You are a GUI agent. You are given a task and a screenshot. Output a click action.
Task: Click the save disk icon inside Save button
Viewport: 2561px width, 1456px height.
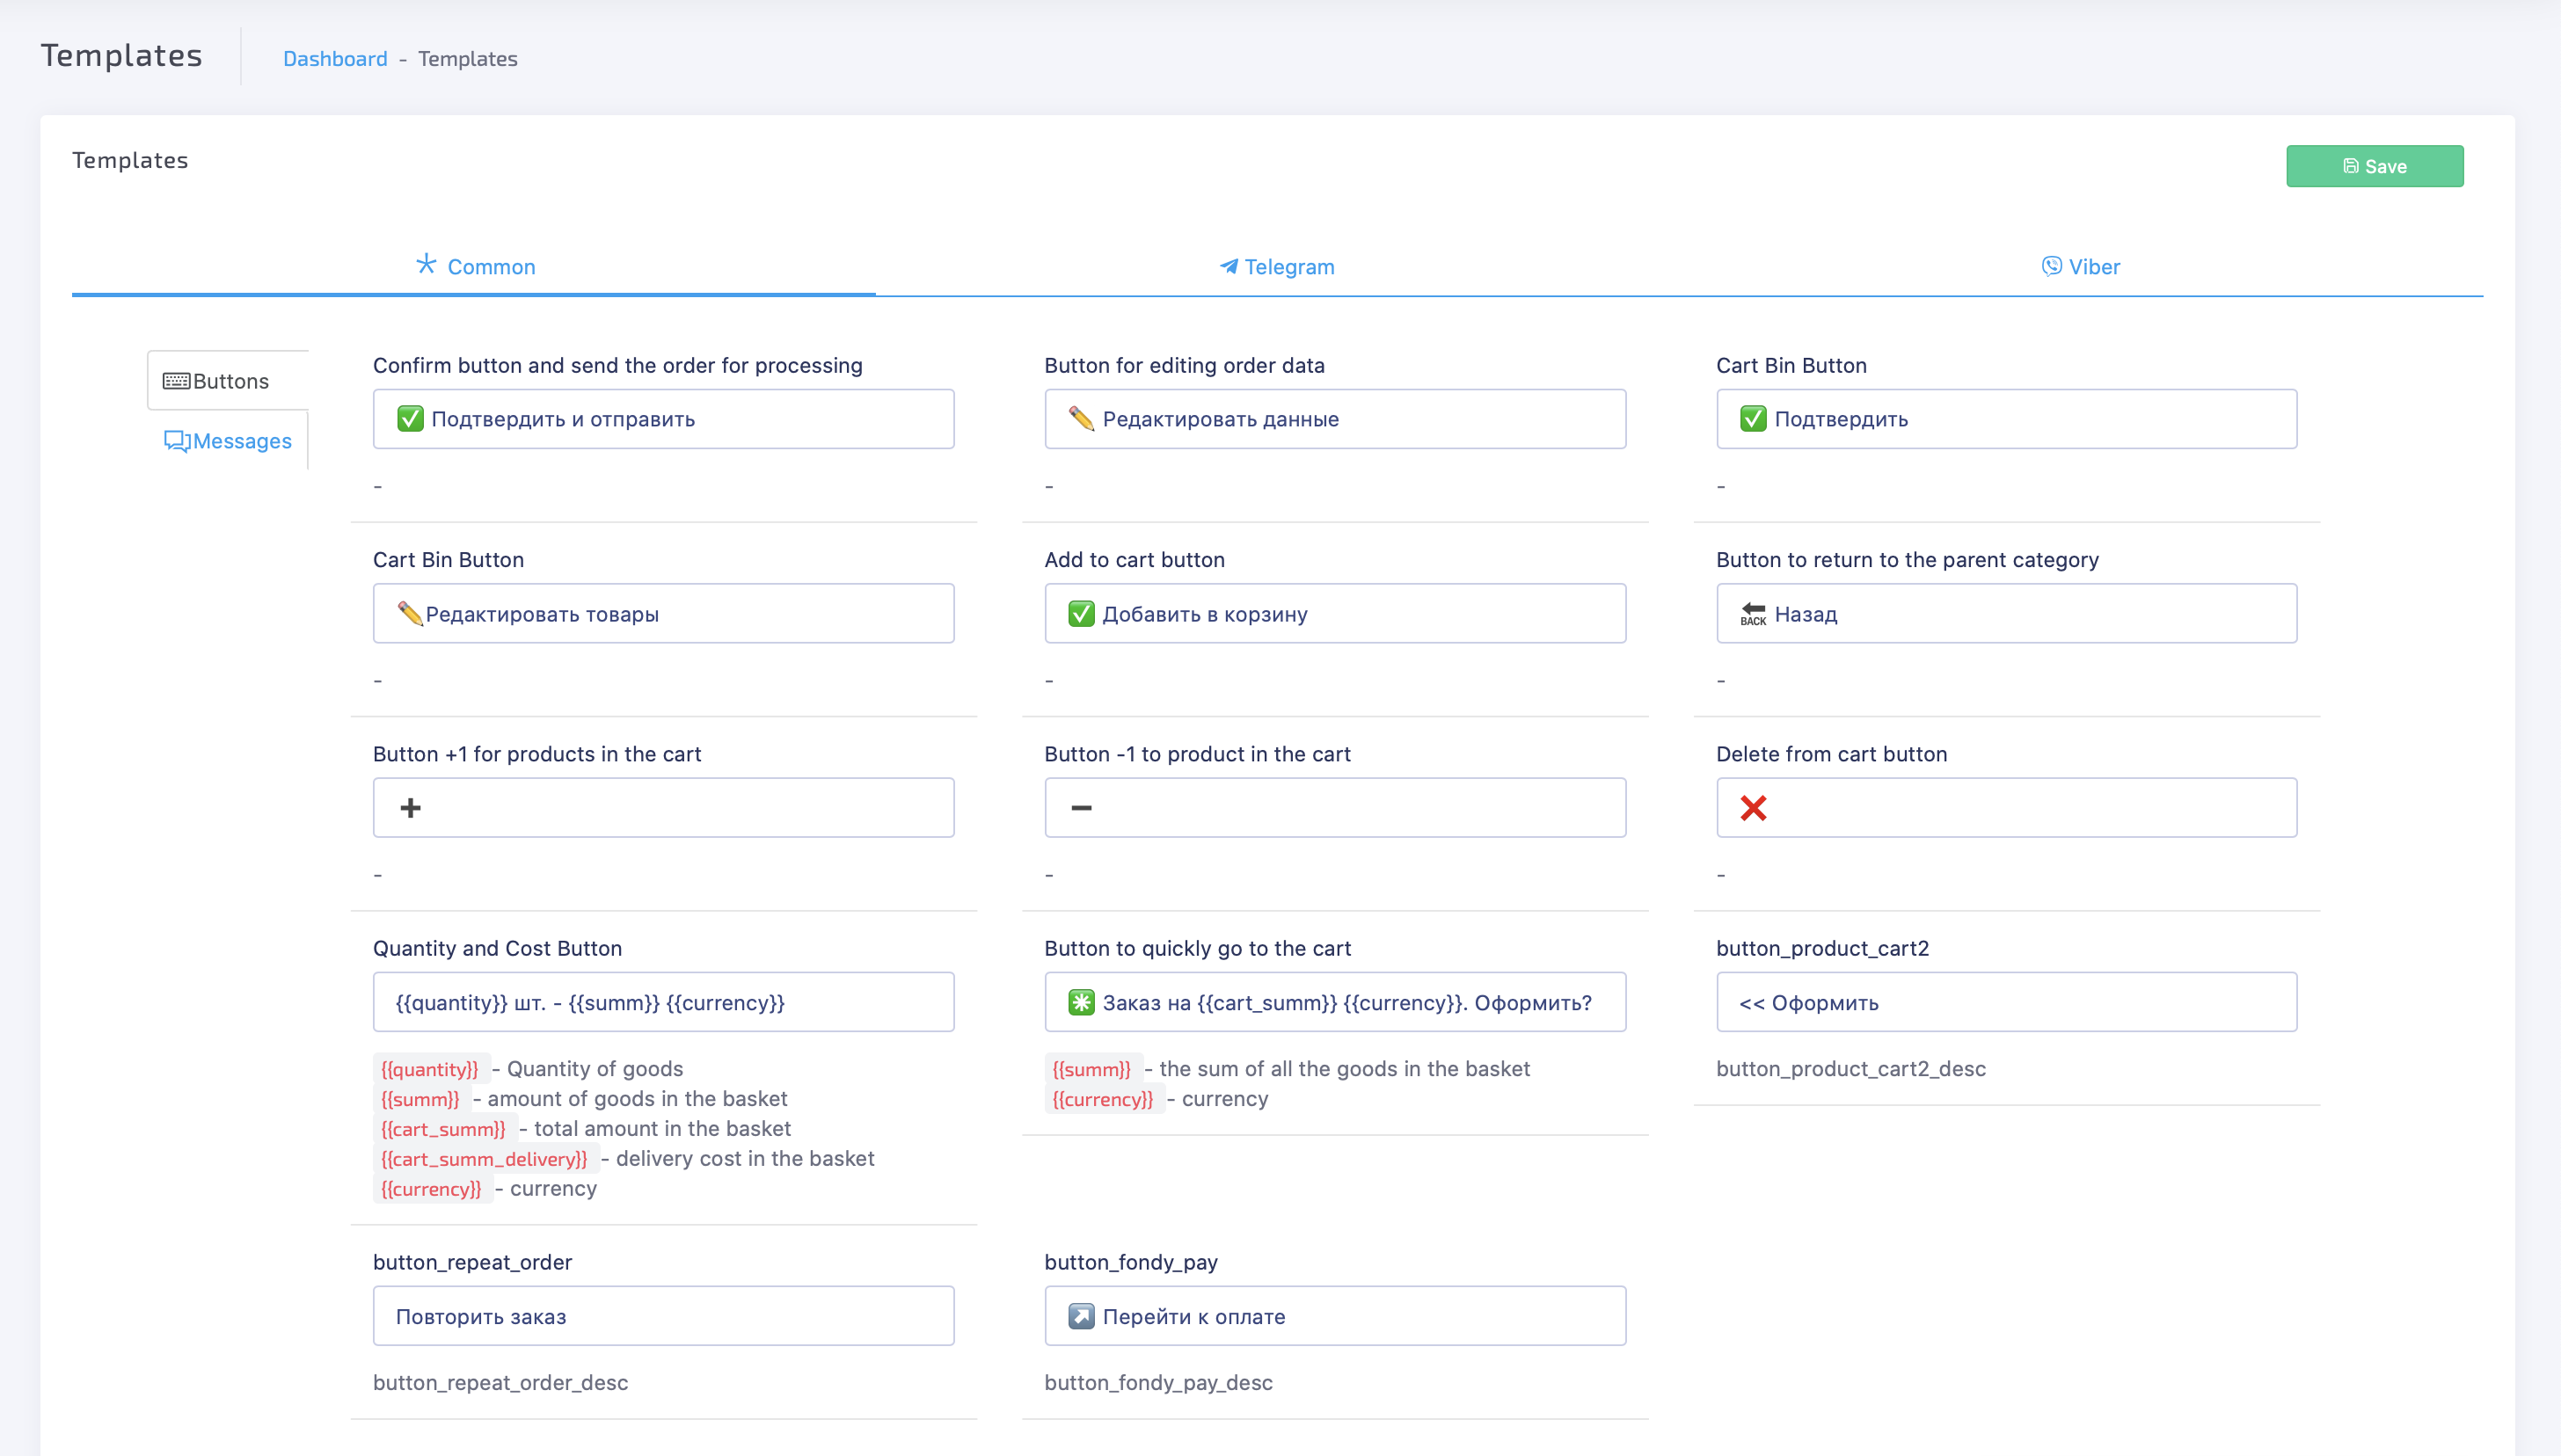point(2350,166)
